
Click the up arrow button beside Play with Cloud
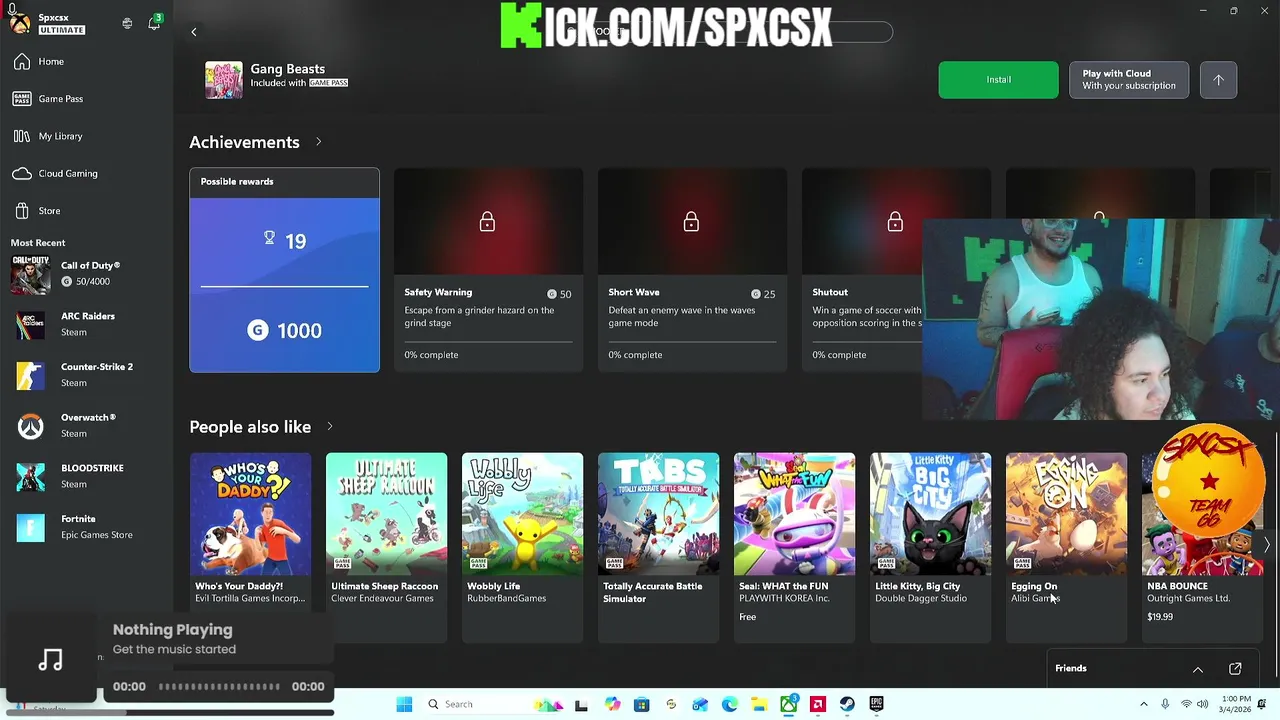[1218, 80]
